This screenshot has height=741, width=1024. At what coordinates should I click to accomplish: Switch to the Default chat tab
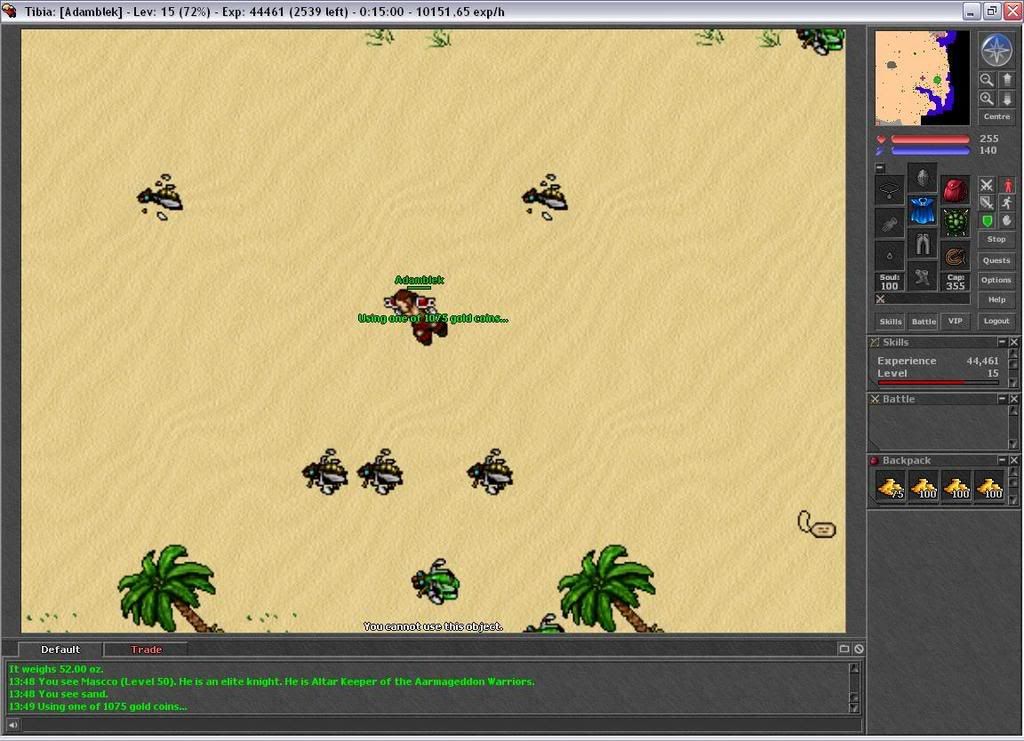click(60, 650)
